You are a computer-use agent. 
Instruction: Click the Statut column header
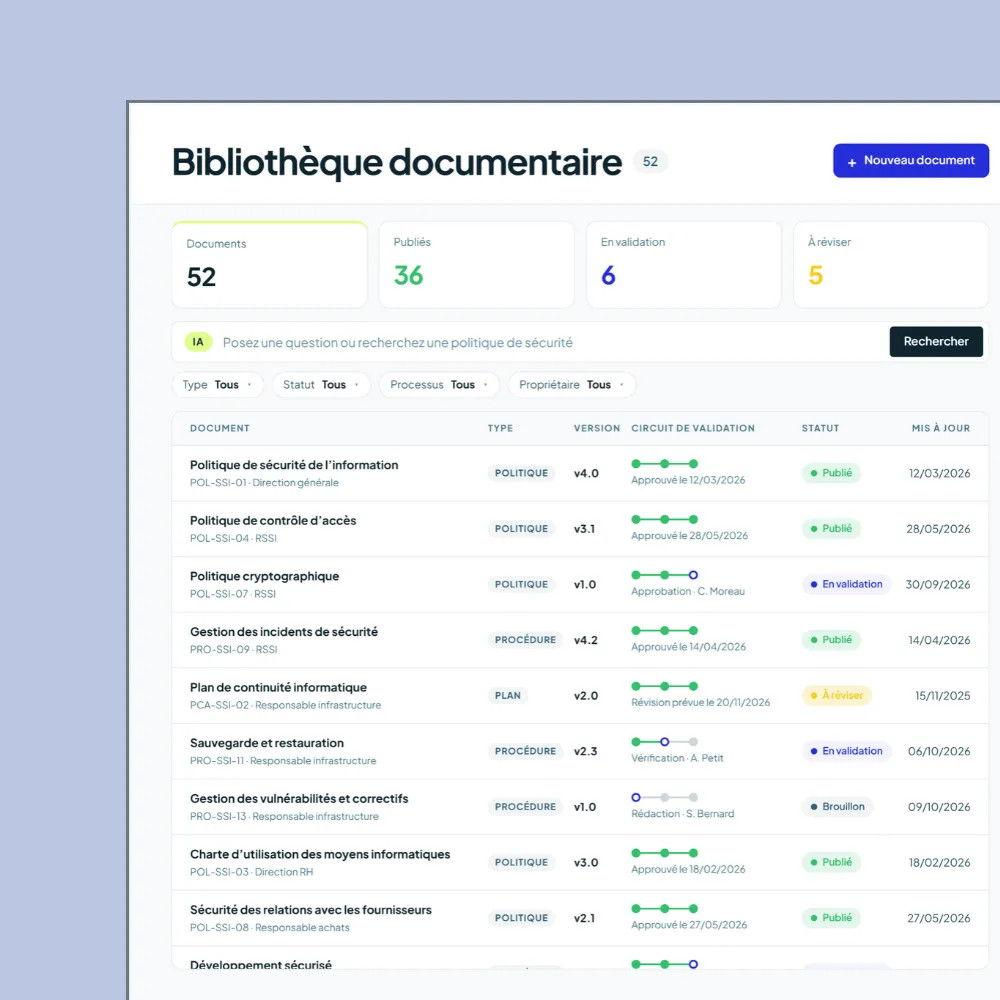click(820, 428)
